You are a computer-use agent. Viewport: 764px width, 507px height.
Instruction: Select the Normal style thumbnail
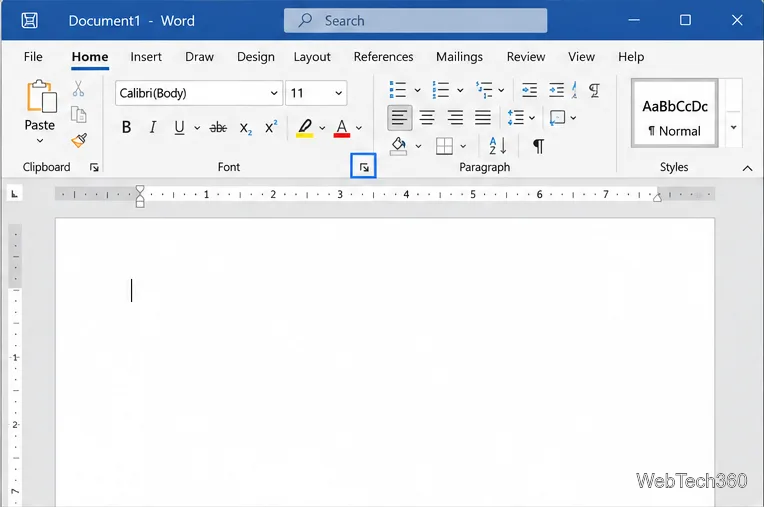674,113
